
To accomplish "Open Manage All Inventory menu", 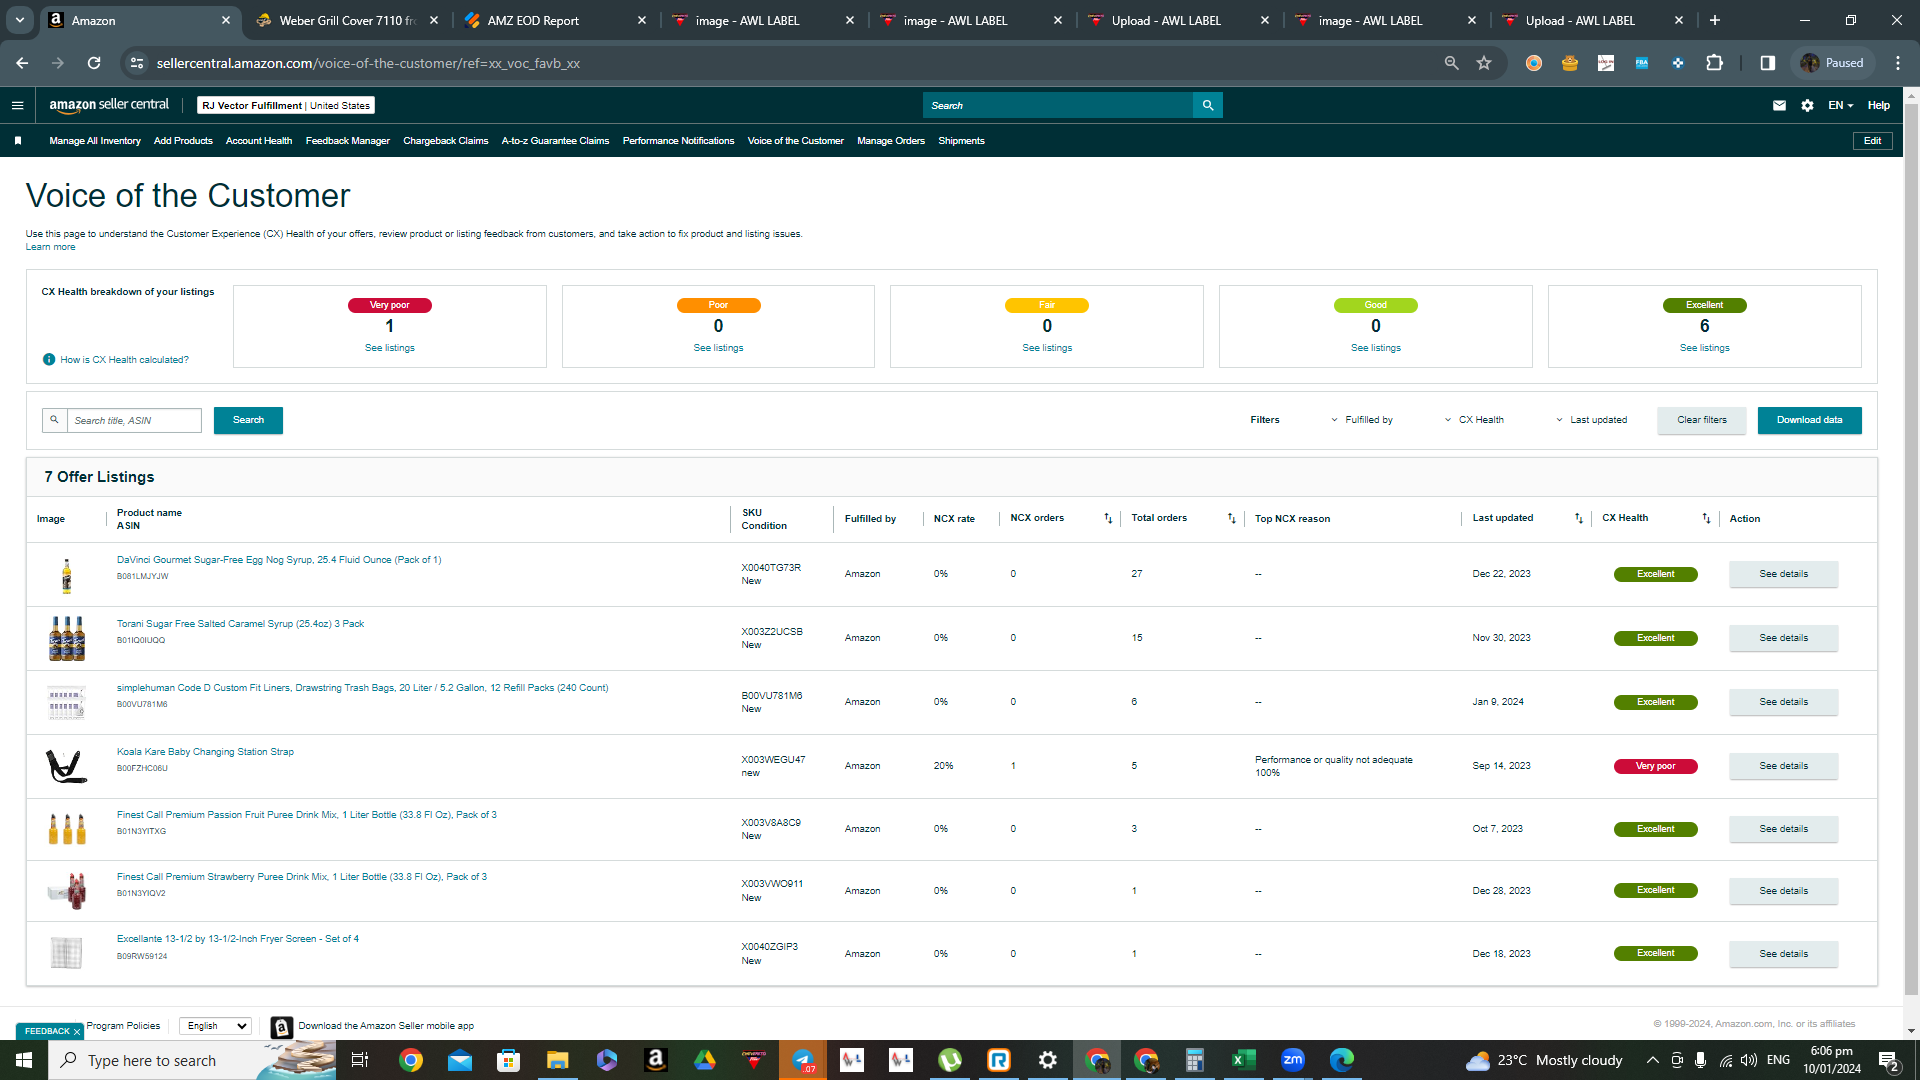I will tap(95, 141).
